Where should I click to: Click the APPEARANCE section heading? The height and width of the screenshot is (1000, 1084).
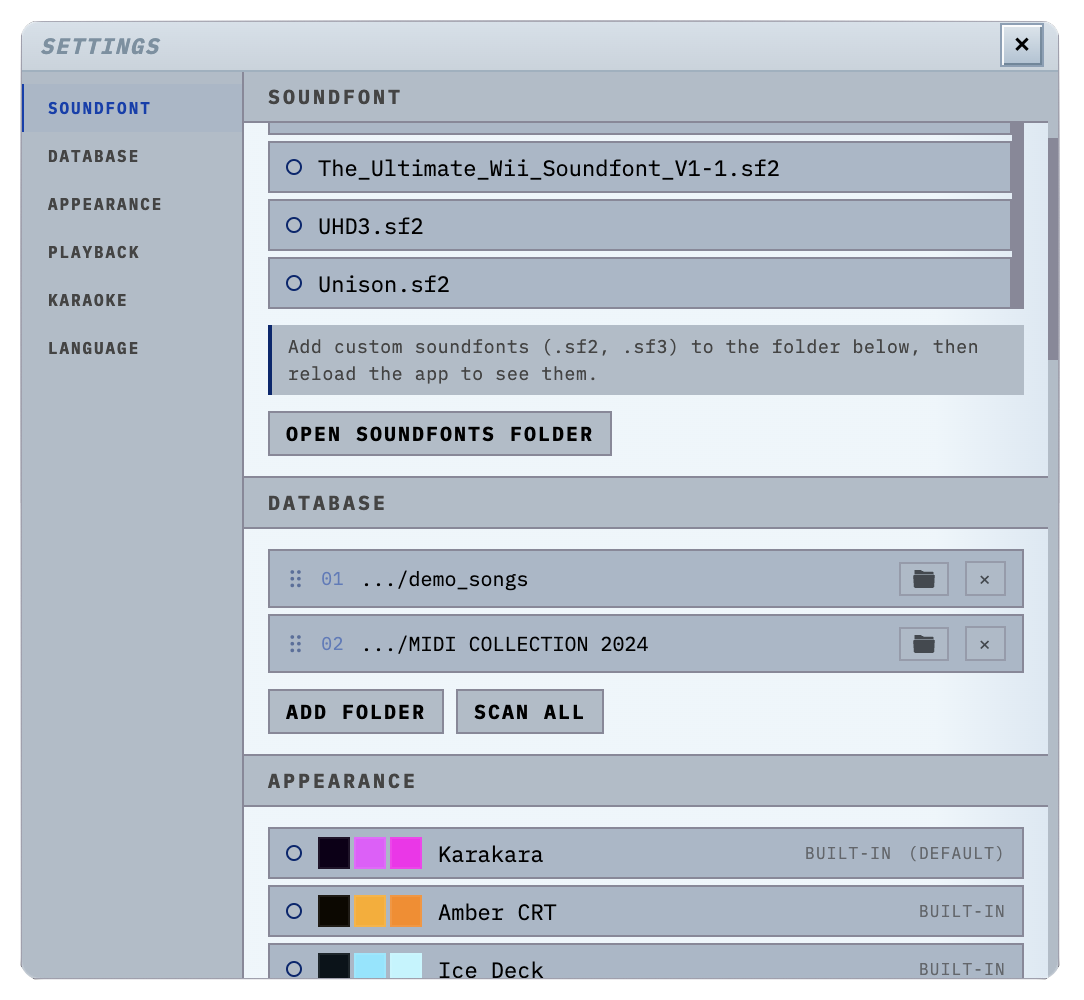342,781
